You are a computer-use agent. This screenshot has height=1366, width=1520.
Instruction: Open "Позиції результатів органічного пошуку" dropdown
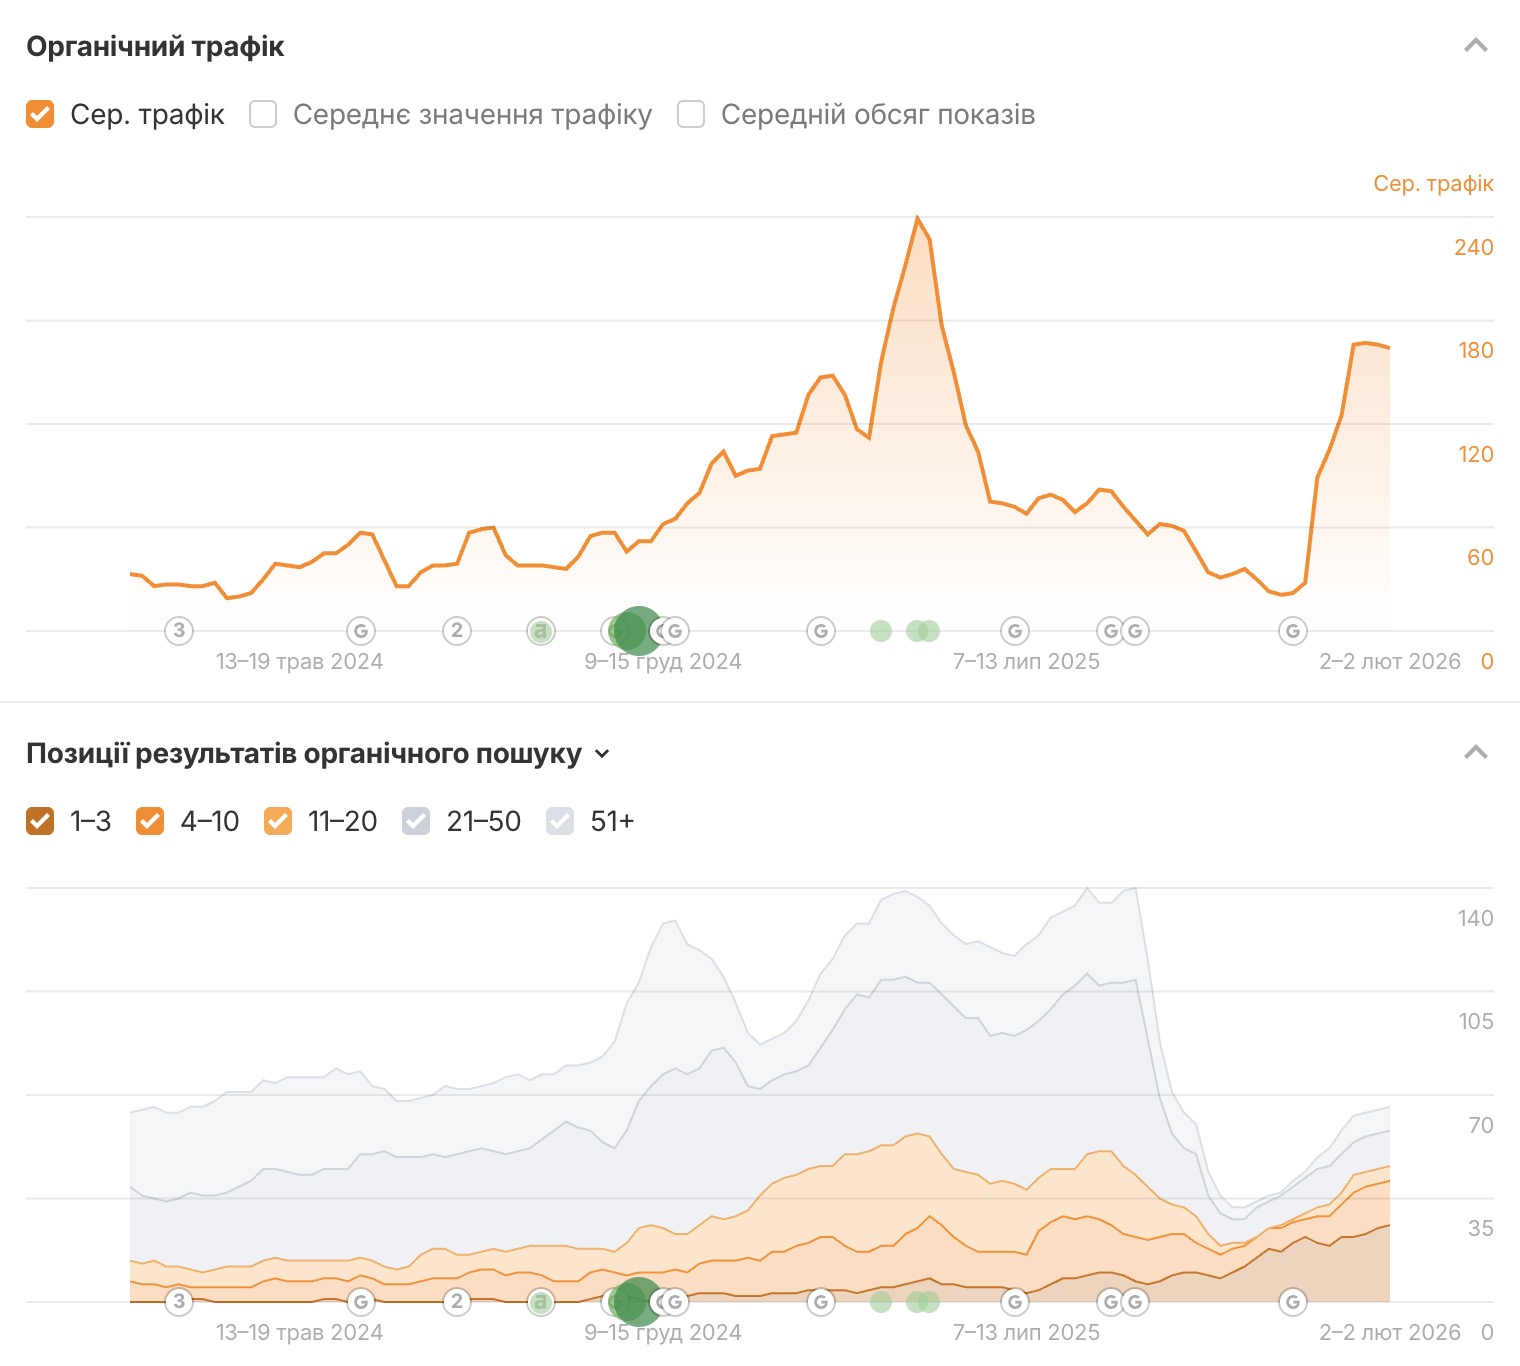(x=602, y=754)
